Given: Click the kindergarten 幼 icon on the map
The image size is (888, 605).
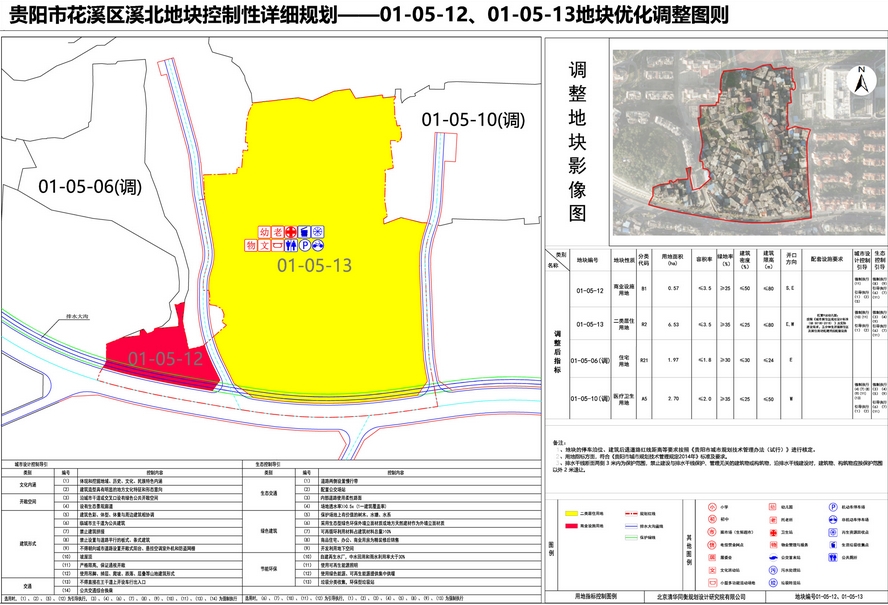Looking at the screenshot, I should pos(264,231).
